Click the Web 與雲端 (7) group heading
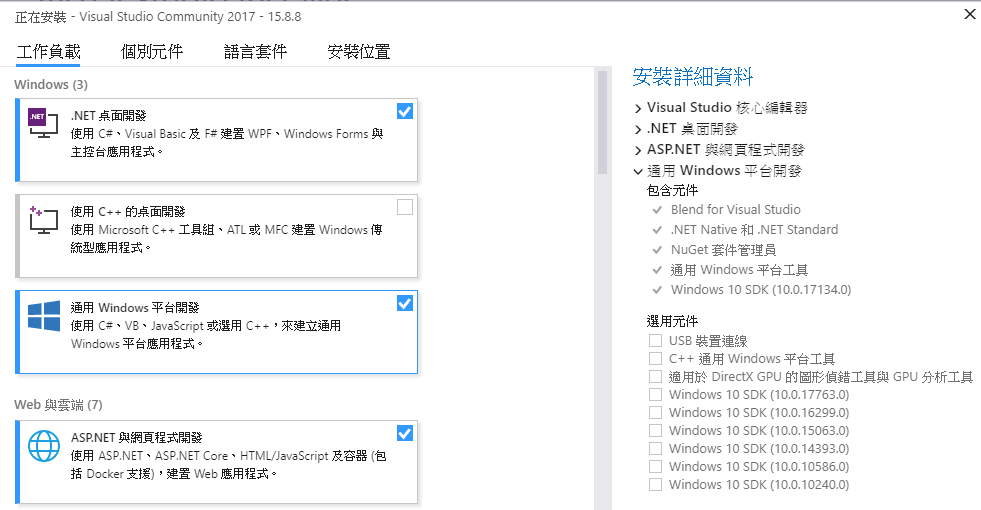Image resolution: width=981 pixels, height=510 pixels. click(x=58, y=405)
